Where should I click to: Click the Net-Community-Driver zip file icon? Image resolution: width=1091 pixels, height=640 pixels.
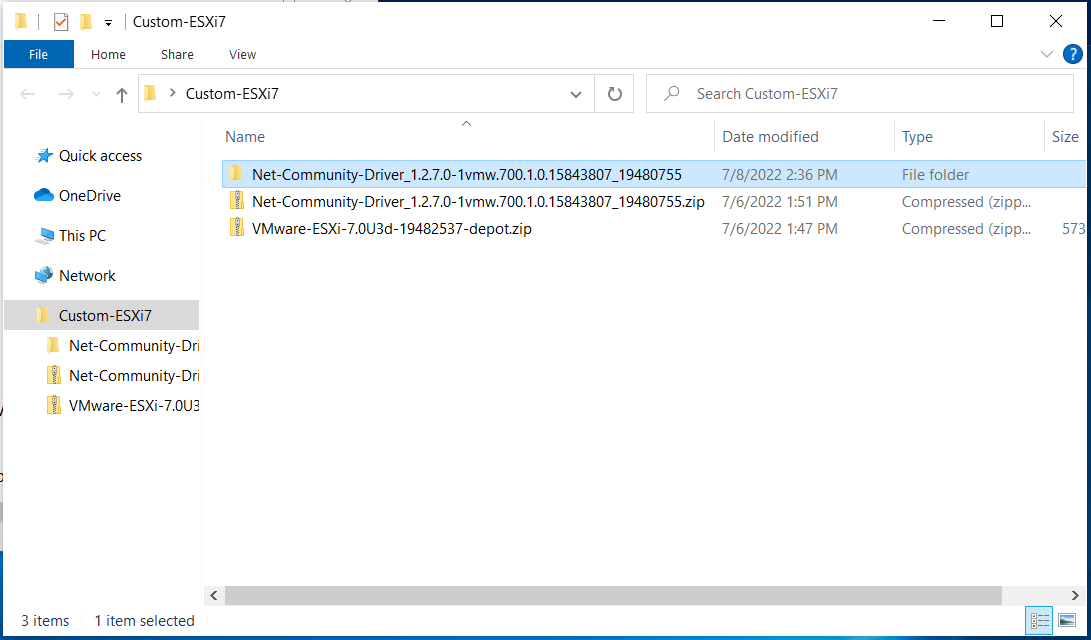[237, 201]
